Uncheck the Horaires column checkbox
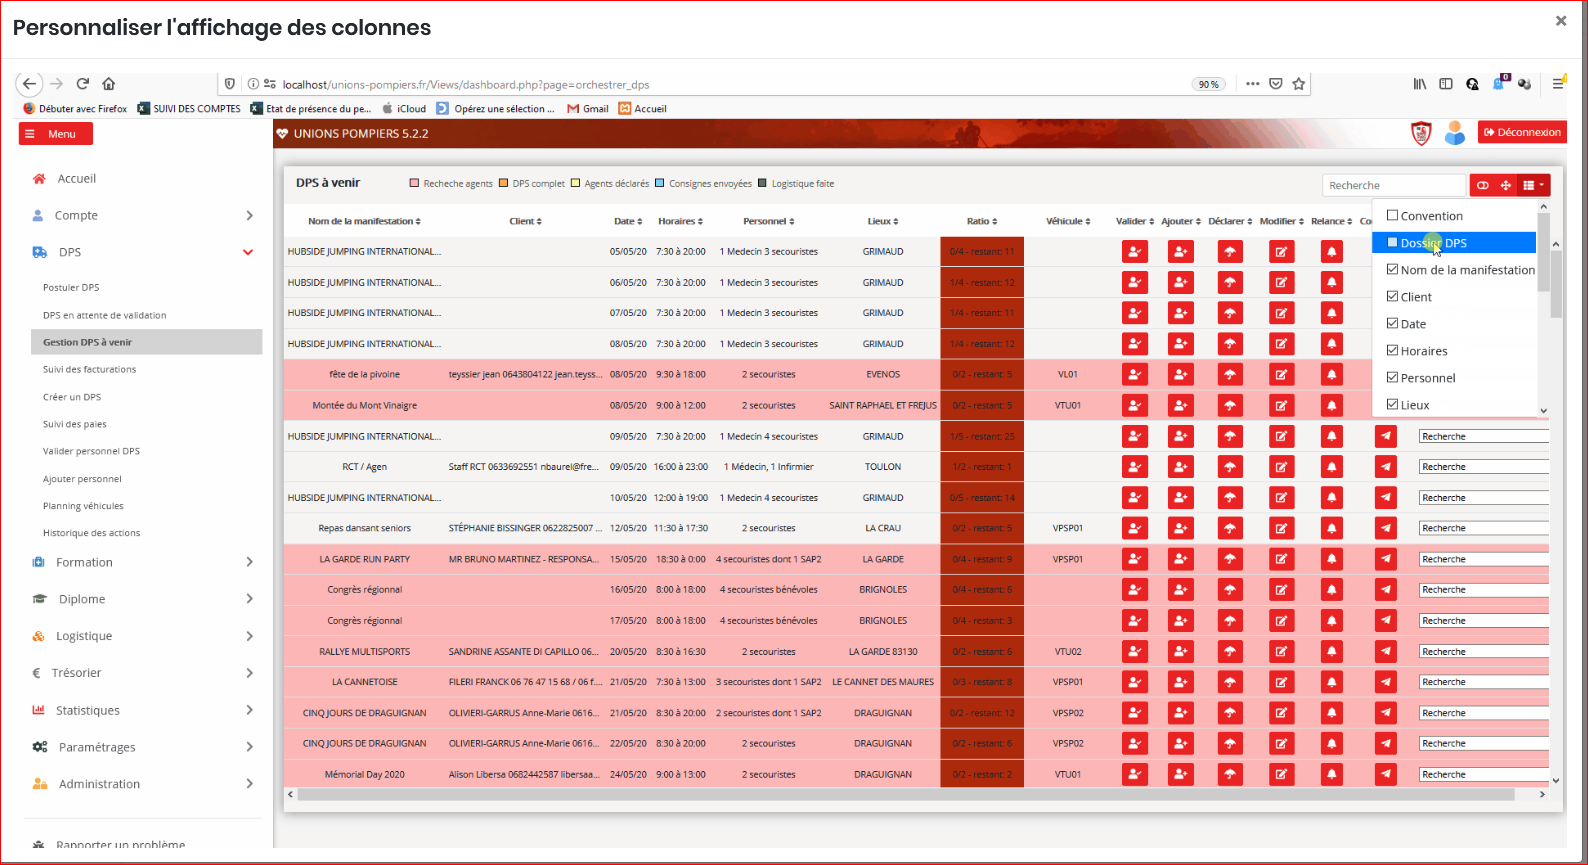 pos(1392,351)
